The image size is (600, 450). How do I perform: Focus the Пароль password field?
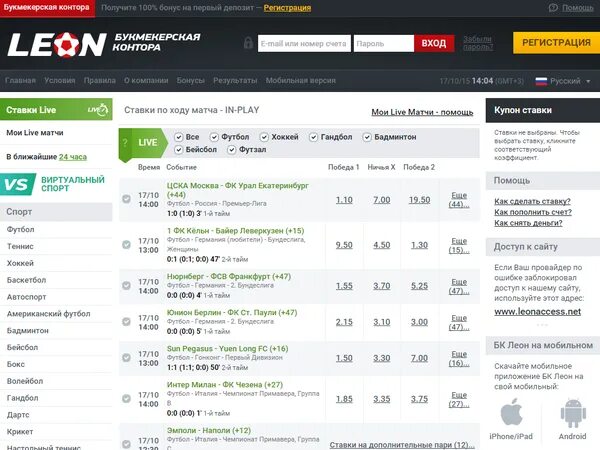point(384,43)
